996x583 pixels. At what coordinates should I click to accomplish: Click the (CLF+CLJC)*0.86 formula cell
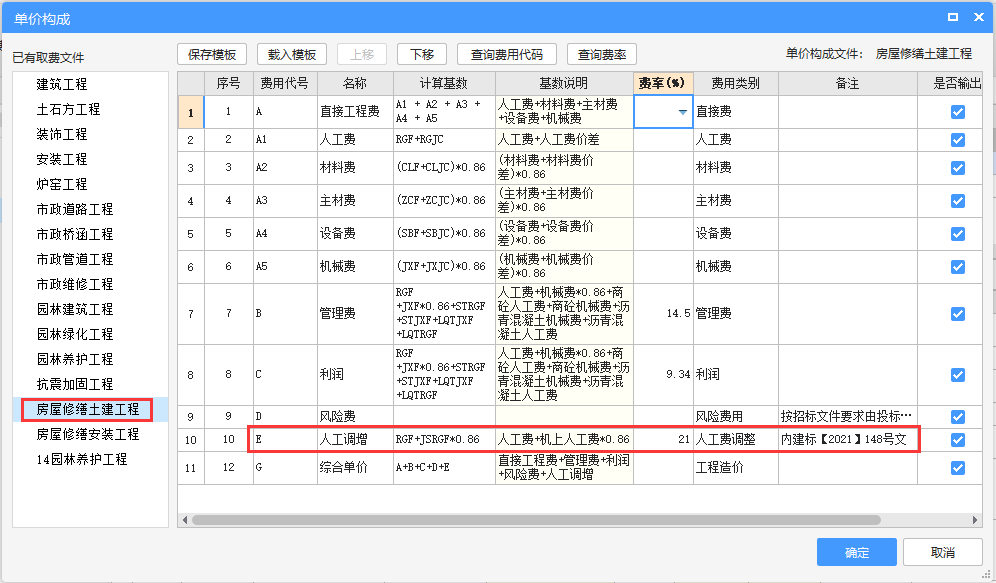click(x=444, y=168)
